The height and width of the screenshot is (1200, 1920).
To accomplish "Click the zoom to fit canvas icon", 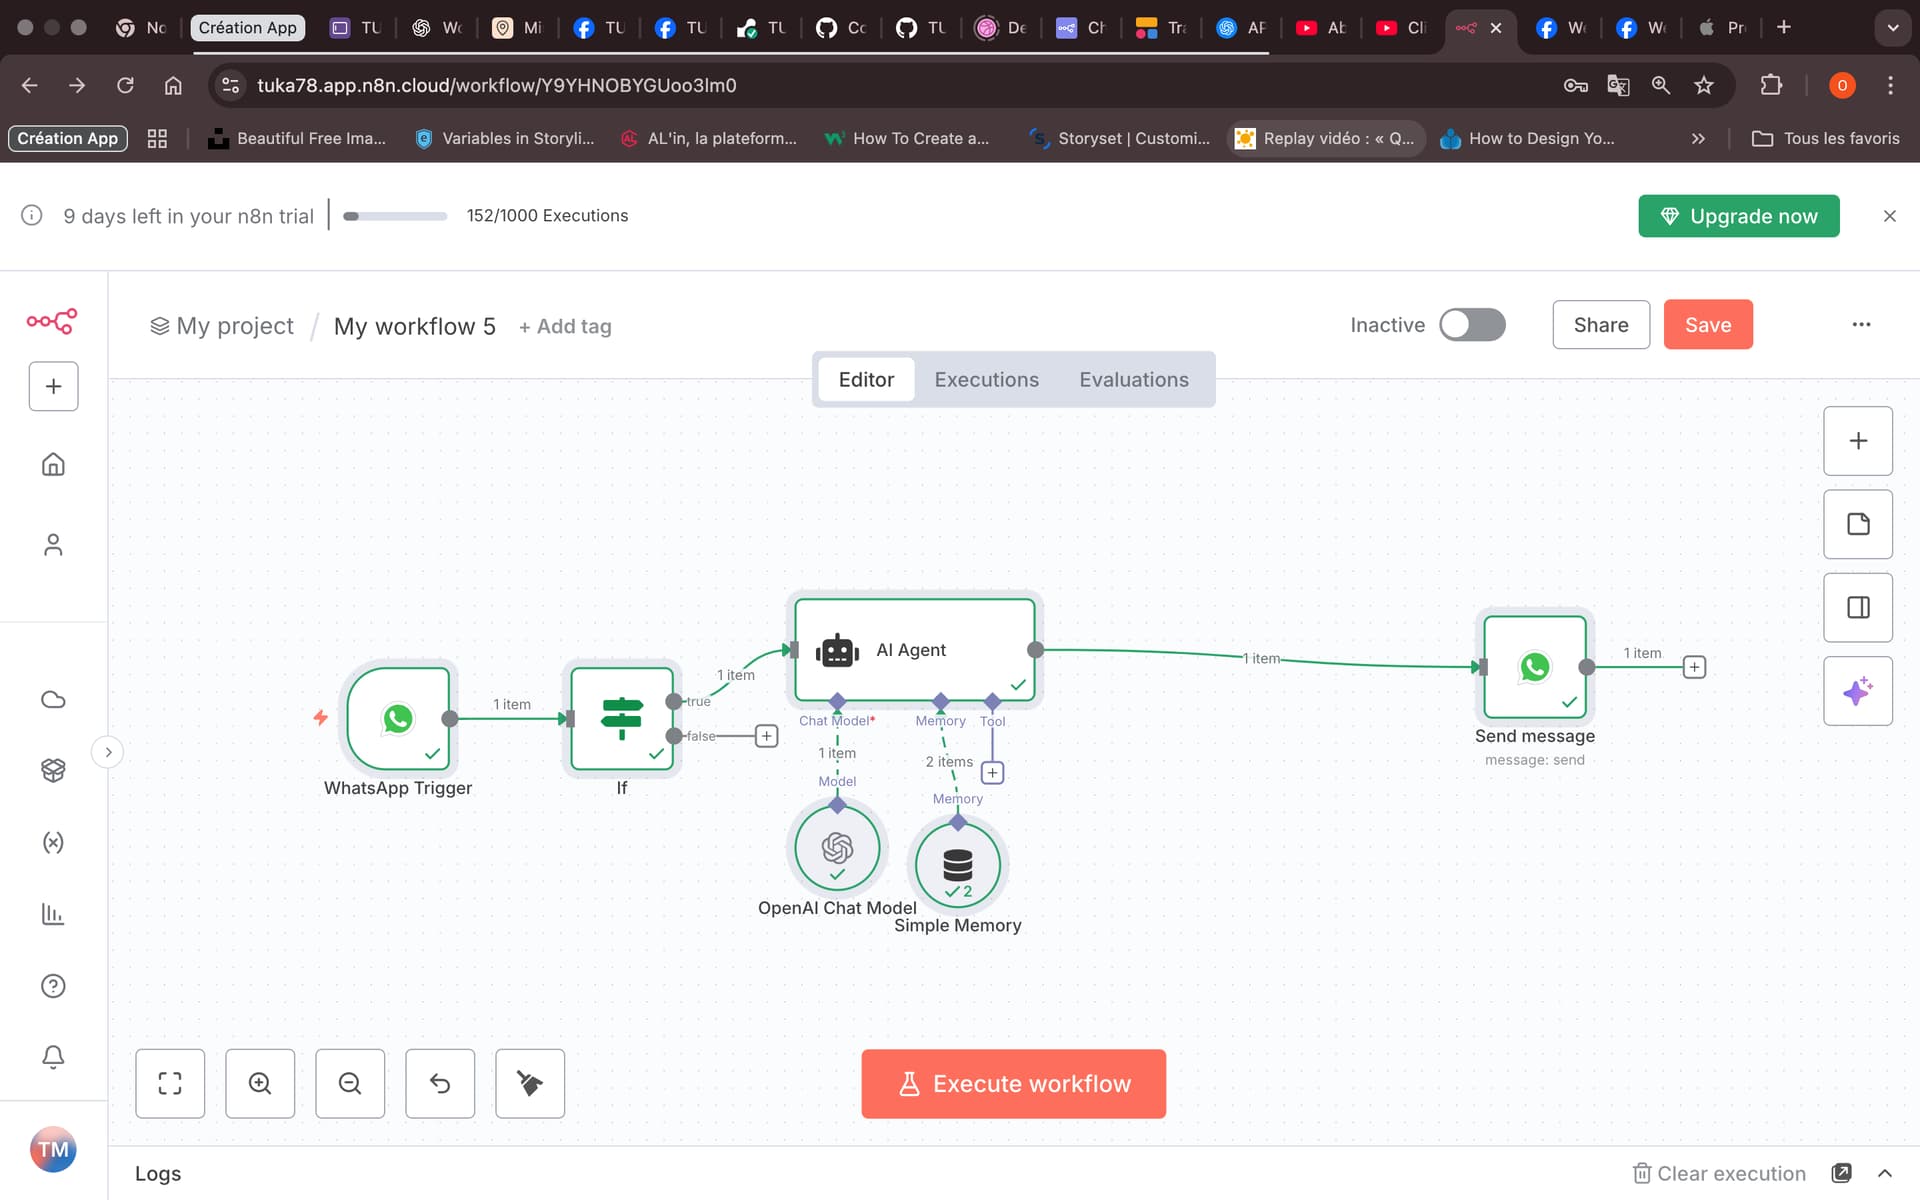I will point(170,1083).
